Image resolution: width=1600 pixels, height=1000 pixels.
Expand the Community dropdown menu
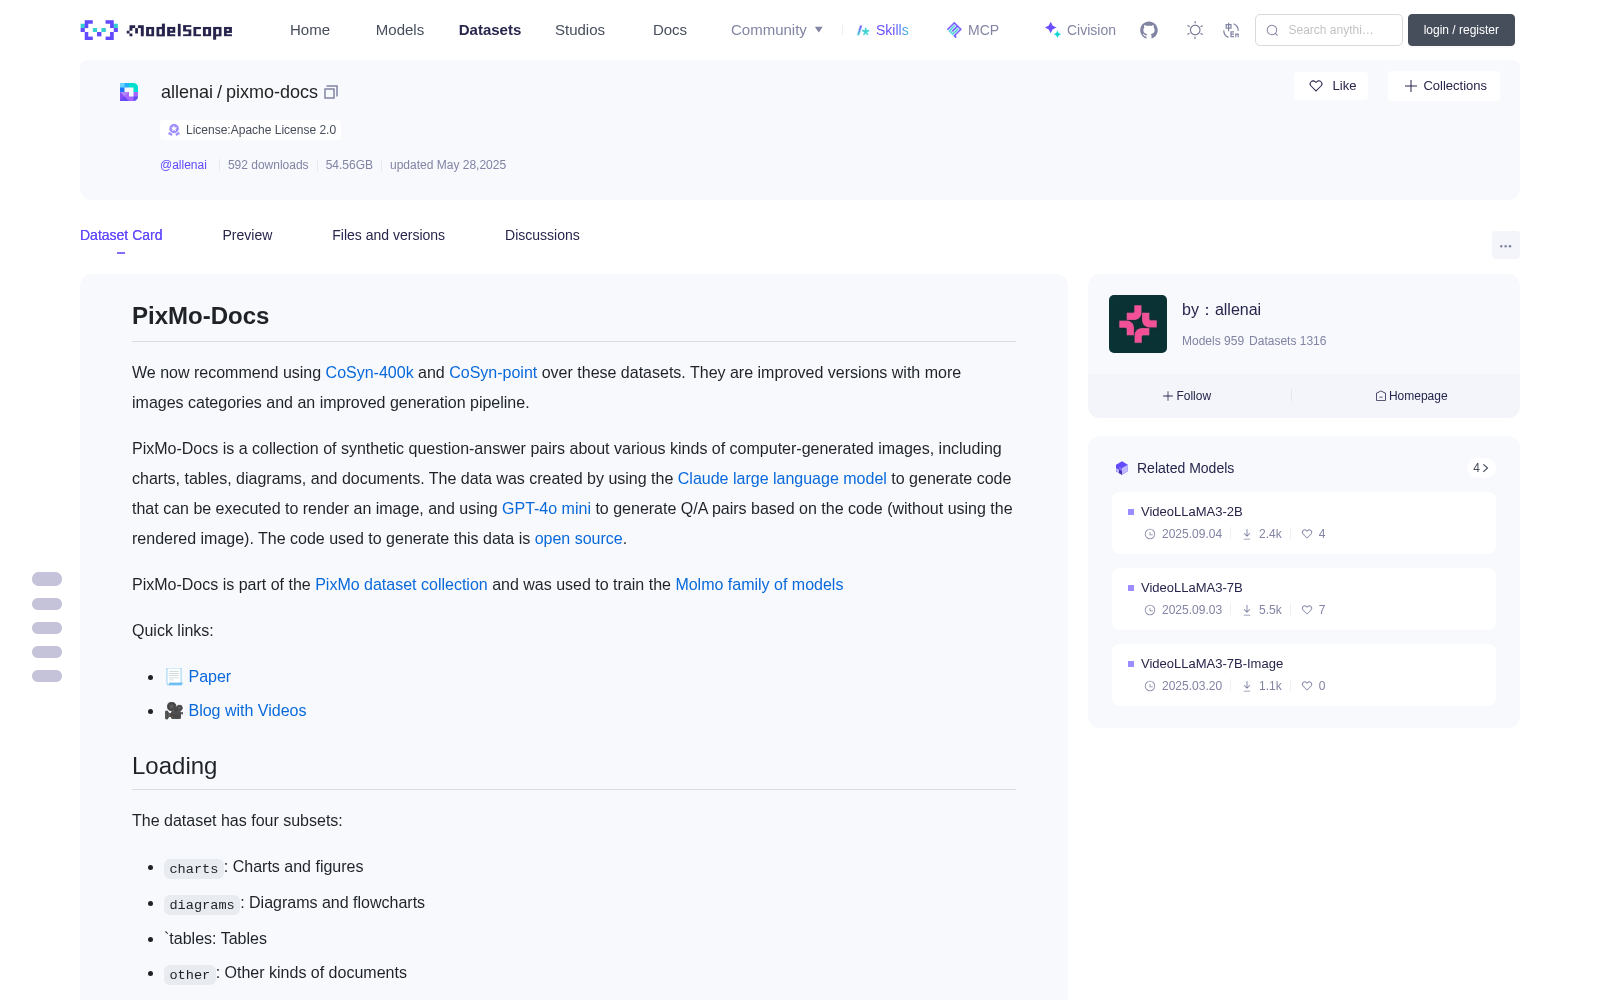click(x=777, y=30)
